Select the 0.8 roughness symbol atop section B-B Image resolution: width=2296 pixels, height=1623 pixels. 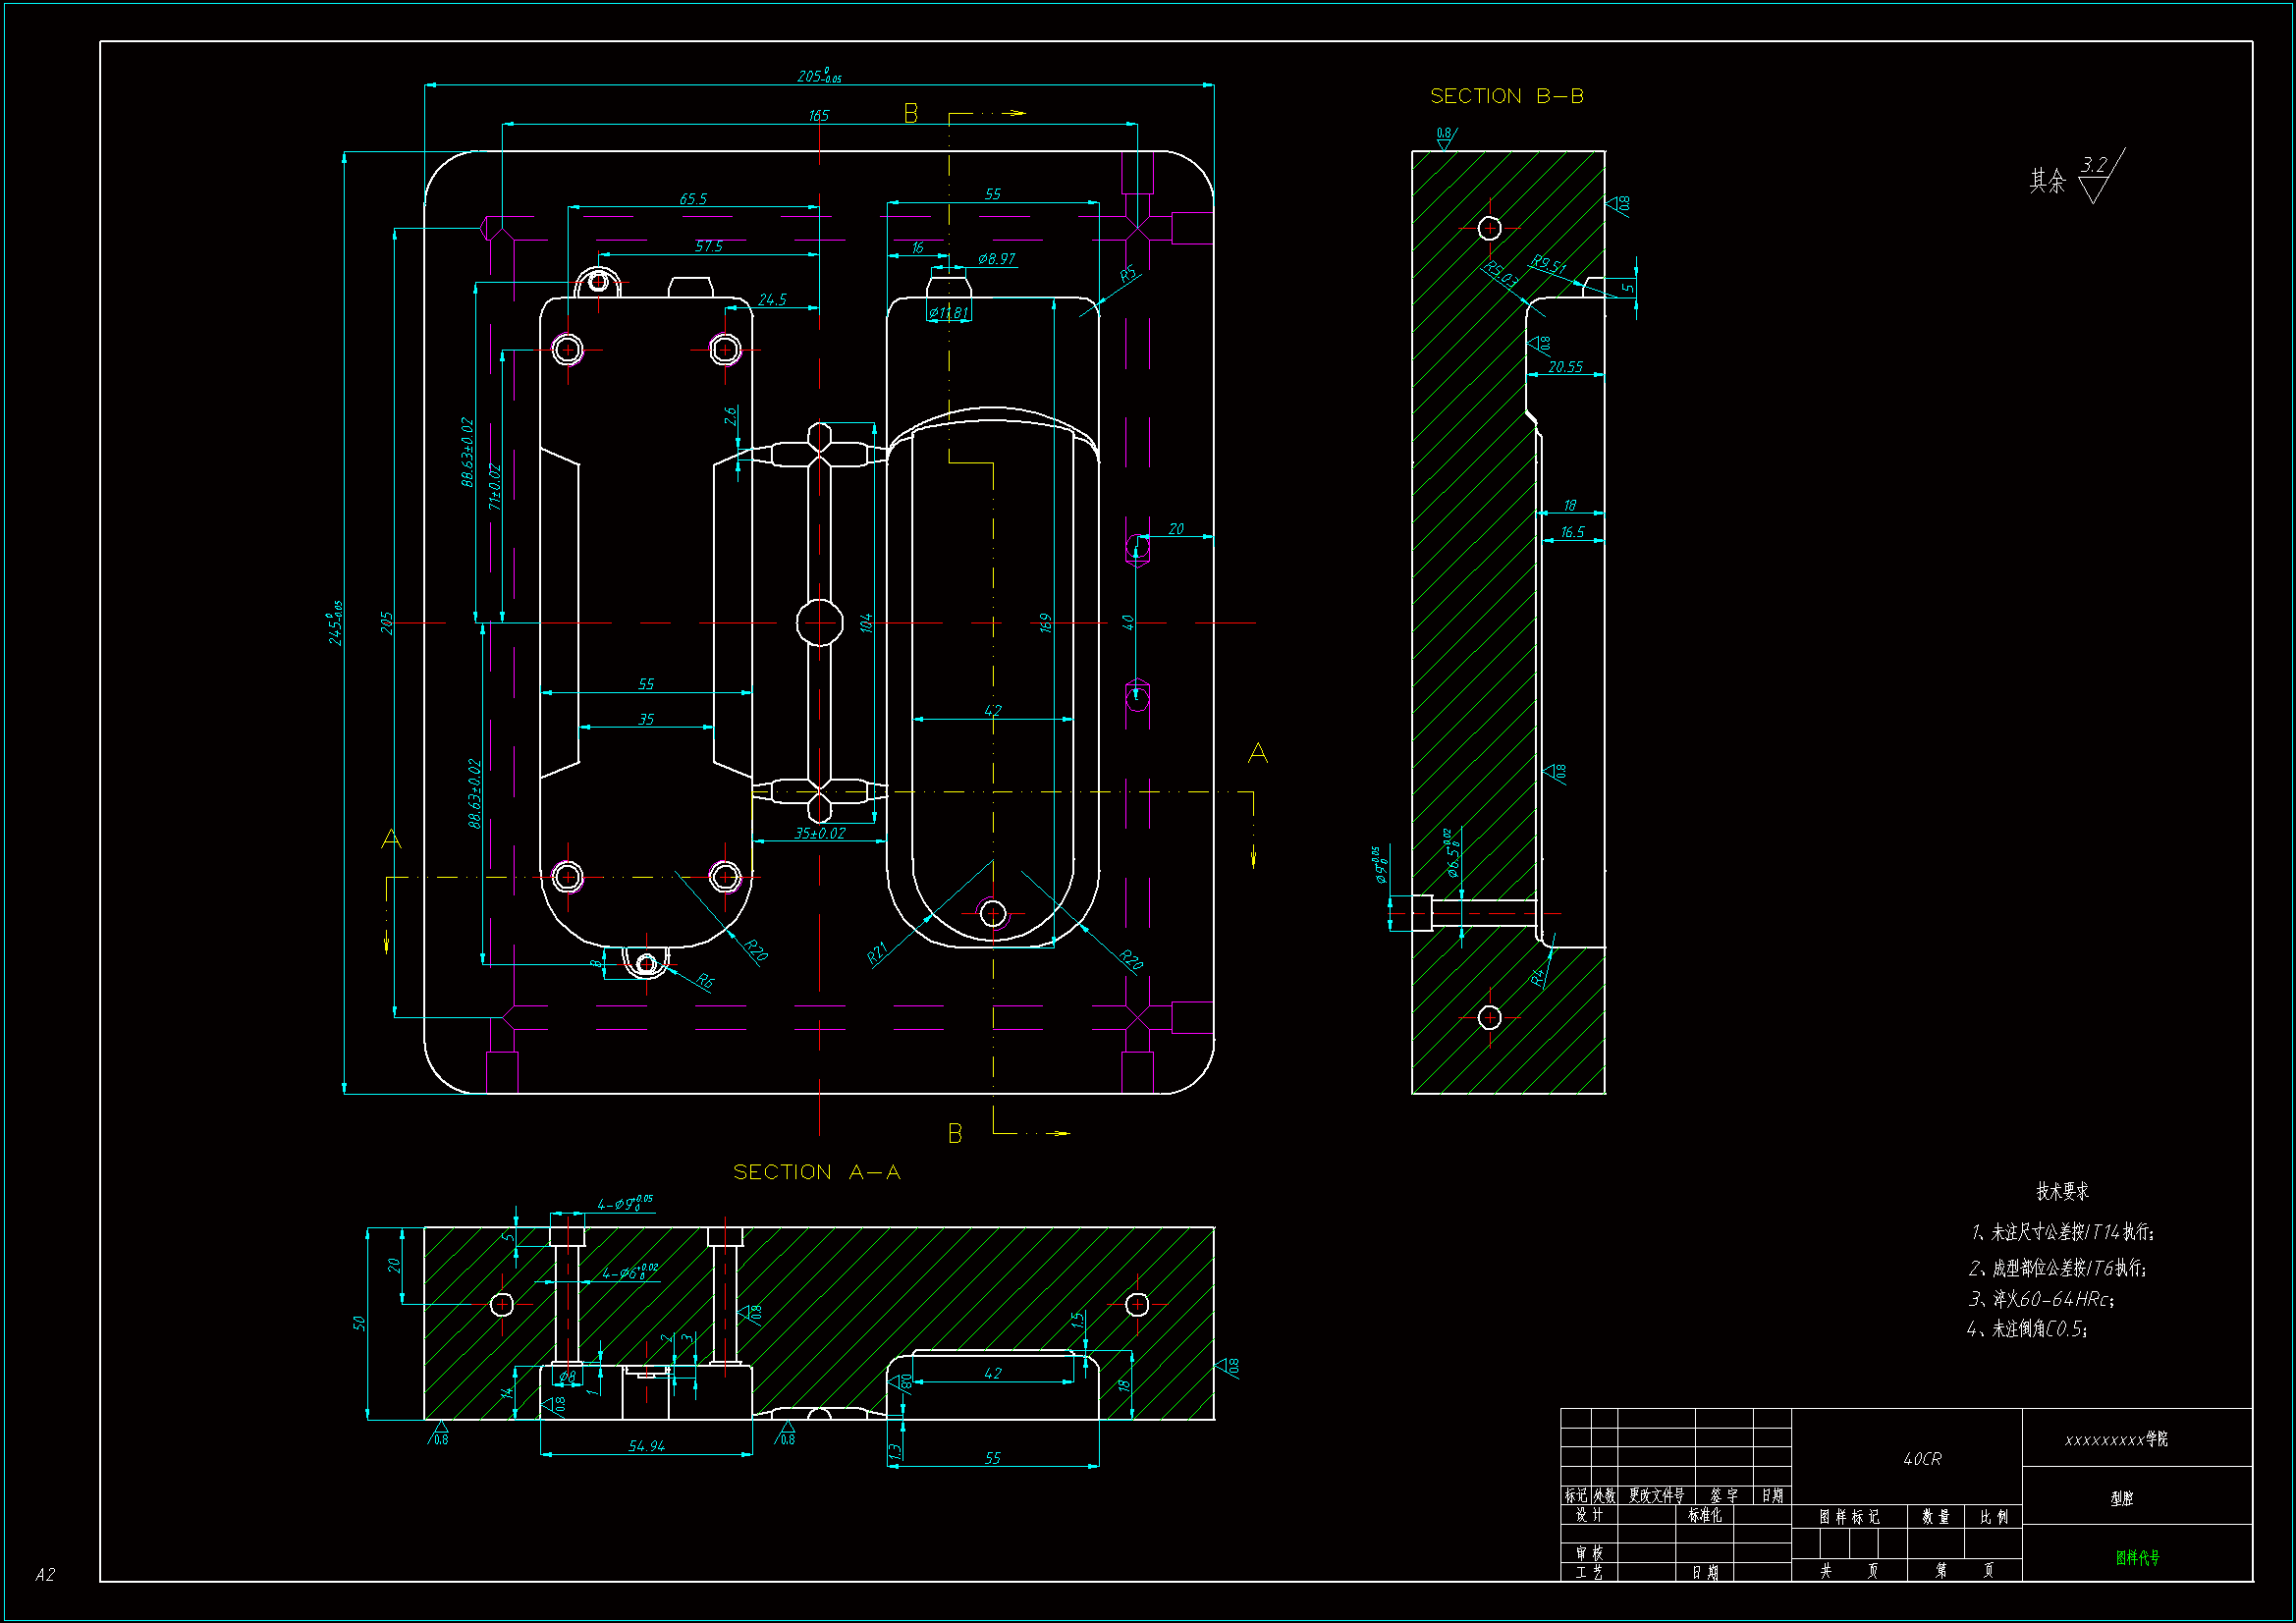1445,138
